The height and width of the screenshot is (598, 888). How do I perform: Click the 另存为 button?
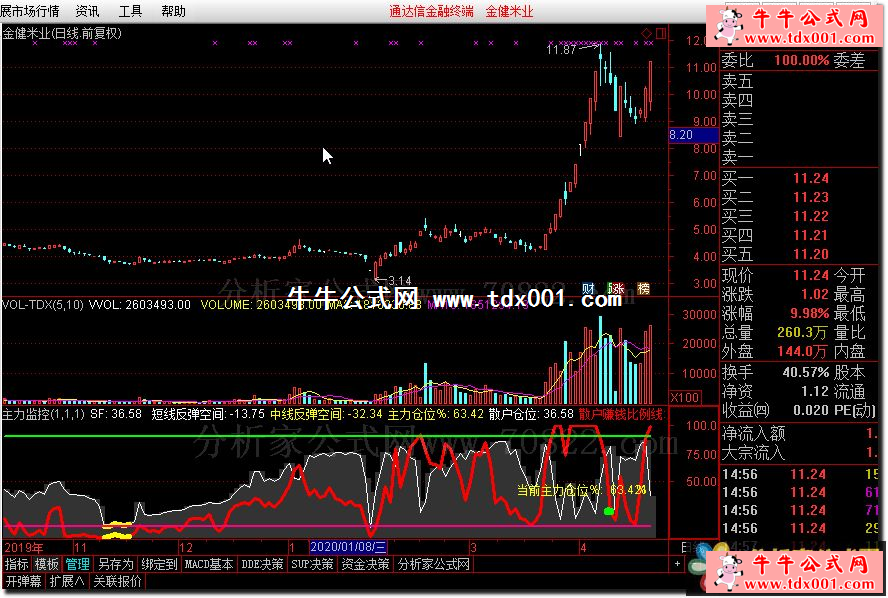coord(116,564)
